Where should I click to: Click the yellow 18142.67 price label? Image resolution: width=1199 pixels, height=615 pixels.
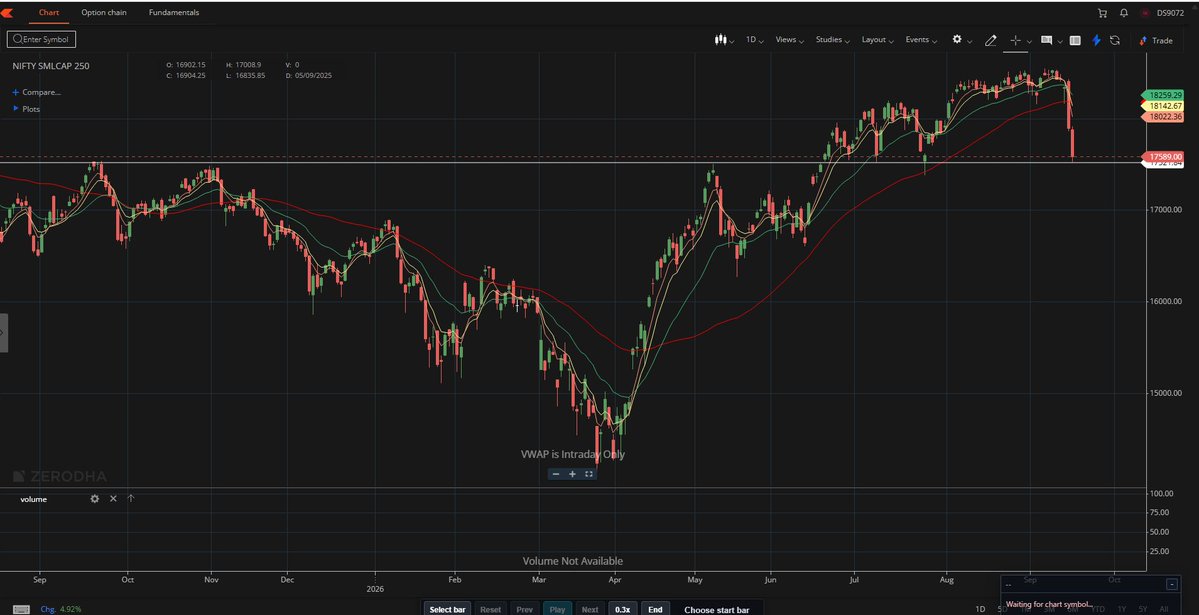pos(1162,106)
